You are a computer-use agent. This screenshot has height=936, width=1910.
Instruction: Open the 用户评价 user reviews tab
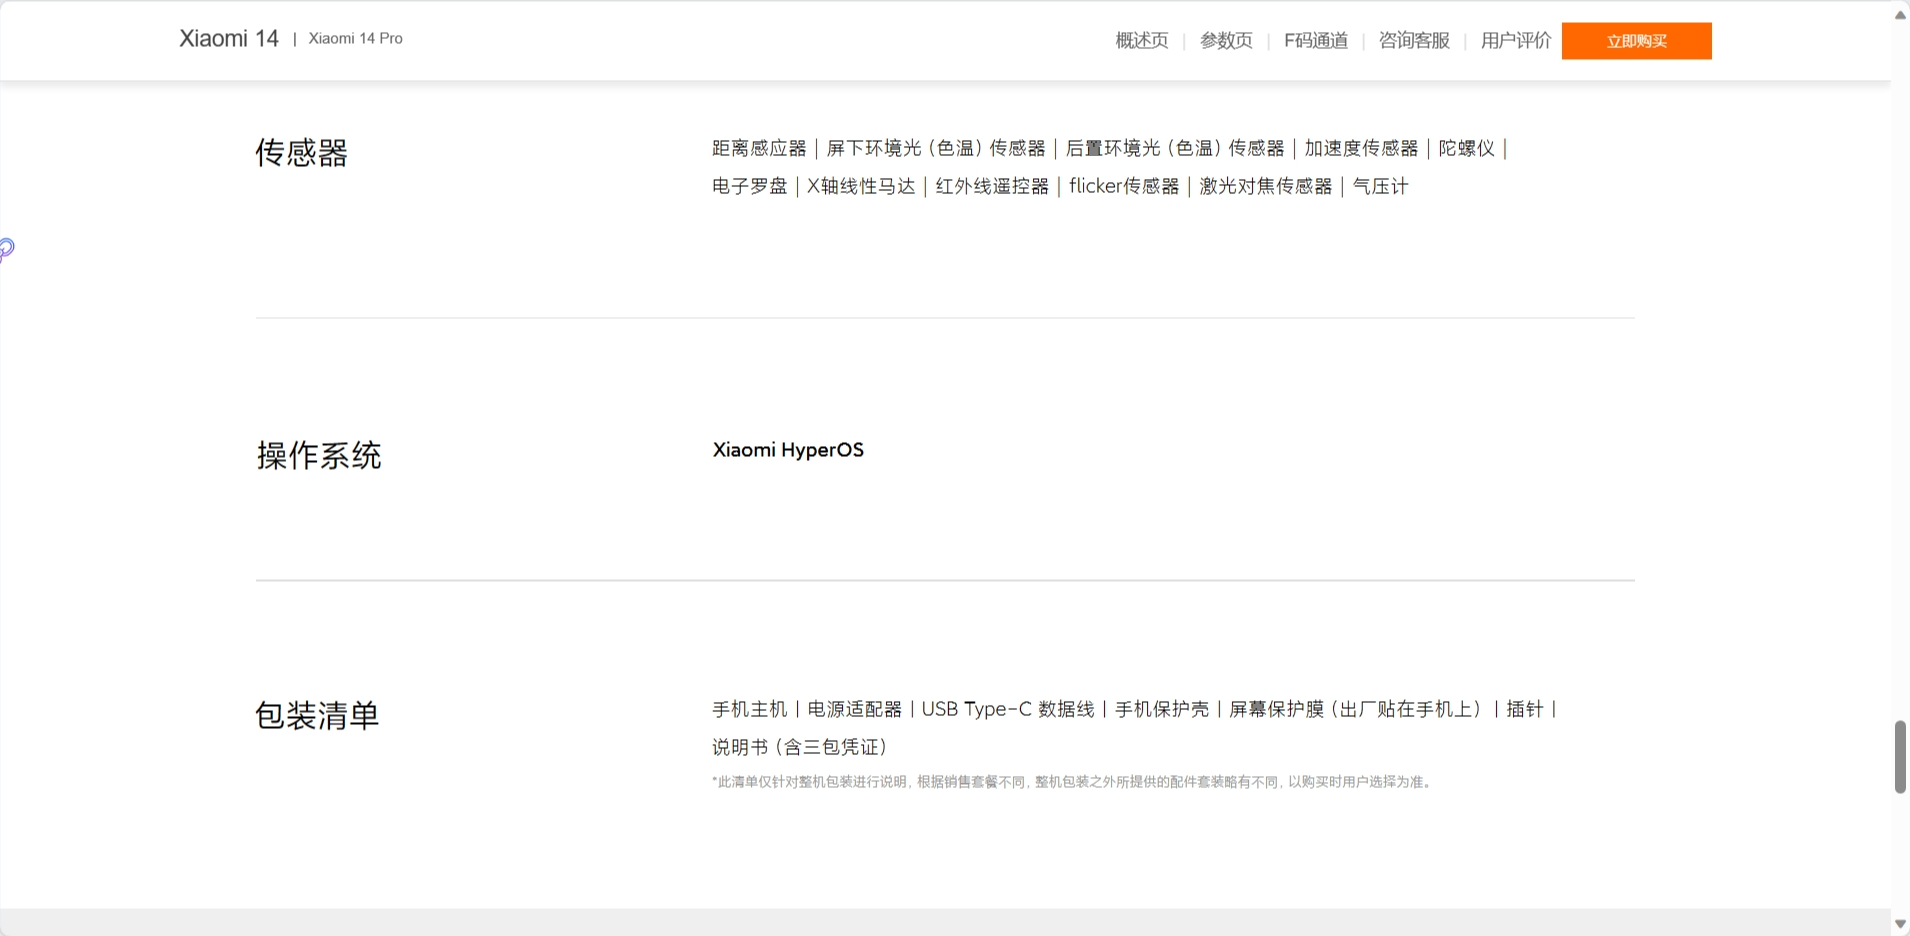pos(1516,41)
